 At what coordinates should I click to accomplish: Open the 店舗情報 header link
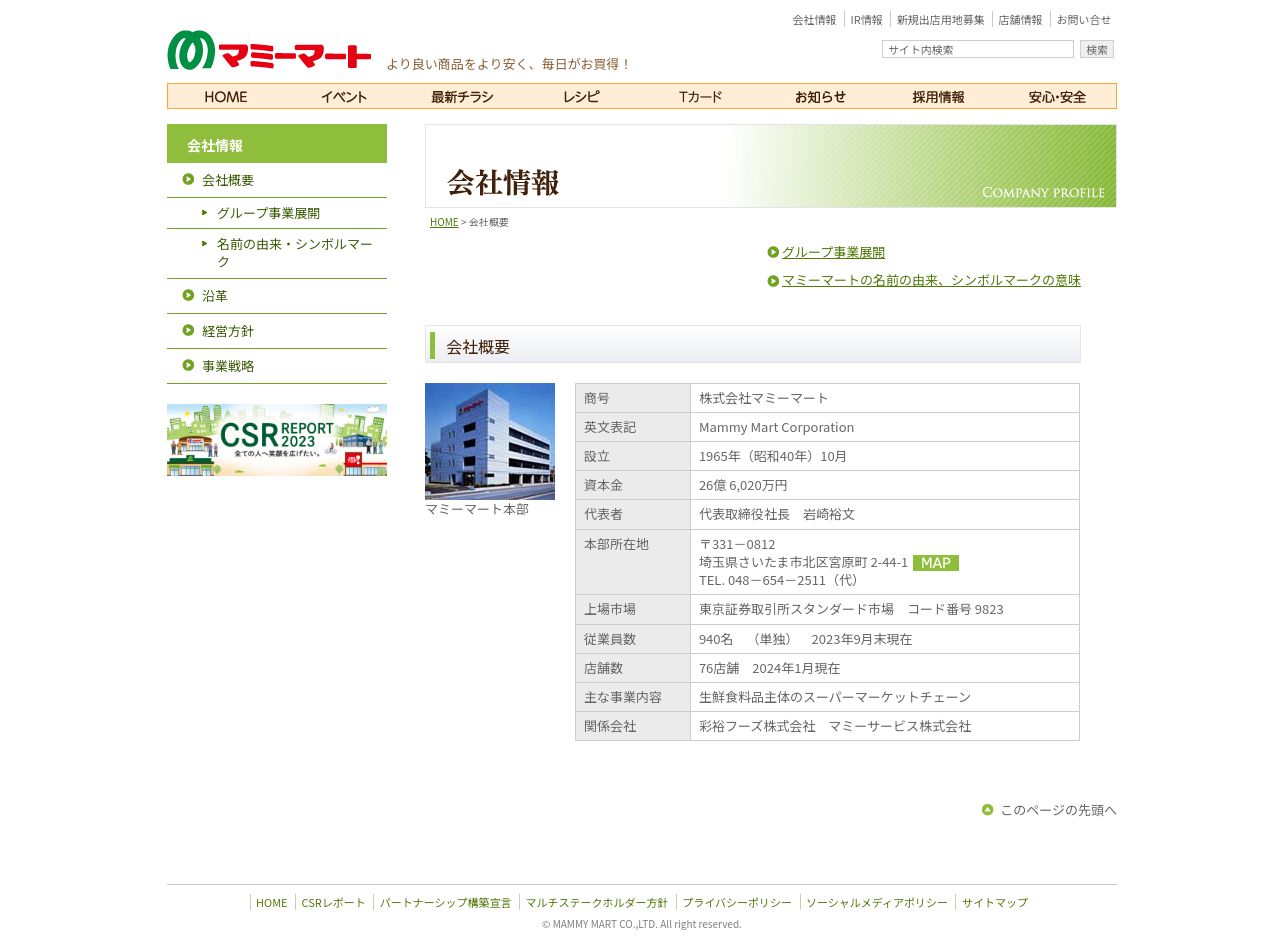point(1020,20)
